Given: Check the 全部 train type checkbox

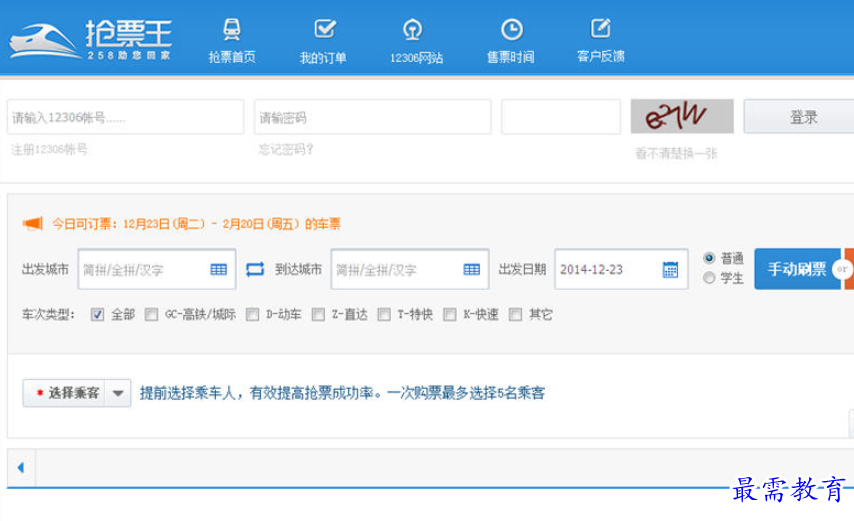Looking at the screenshot, I should (x=97, y=315).
